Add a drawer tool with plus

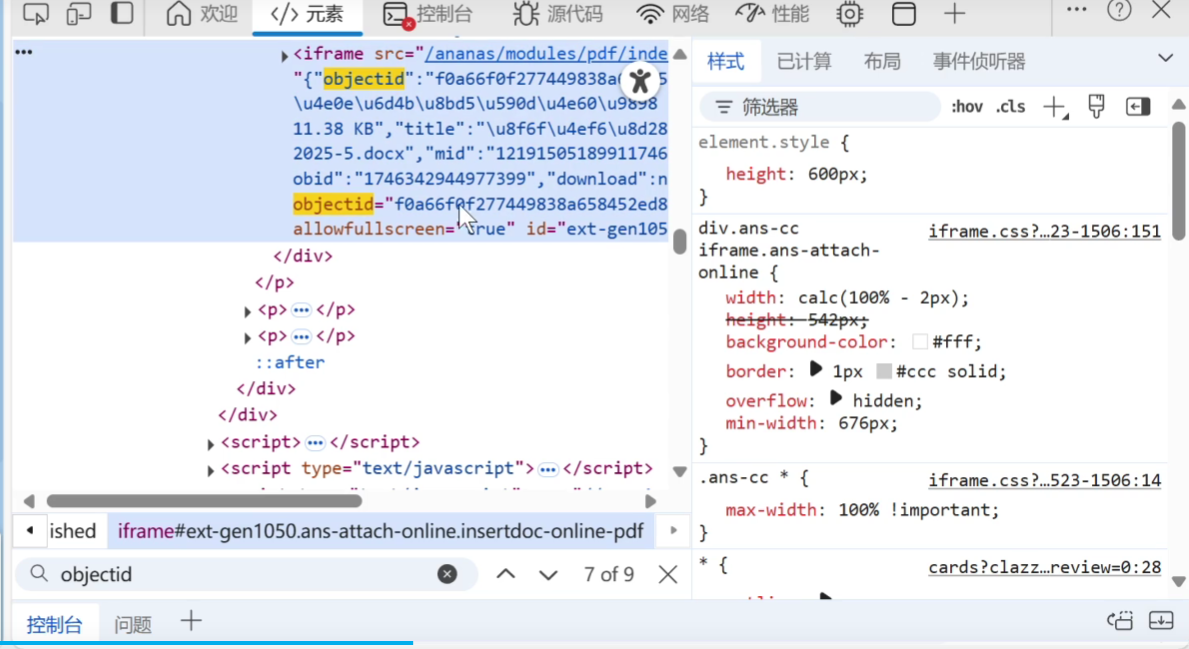click(x=191, y=621)
